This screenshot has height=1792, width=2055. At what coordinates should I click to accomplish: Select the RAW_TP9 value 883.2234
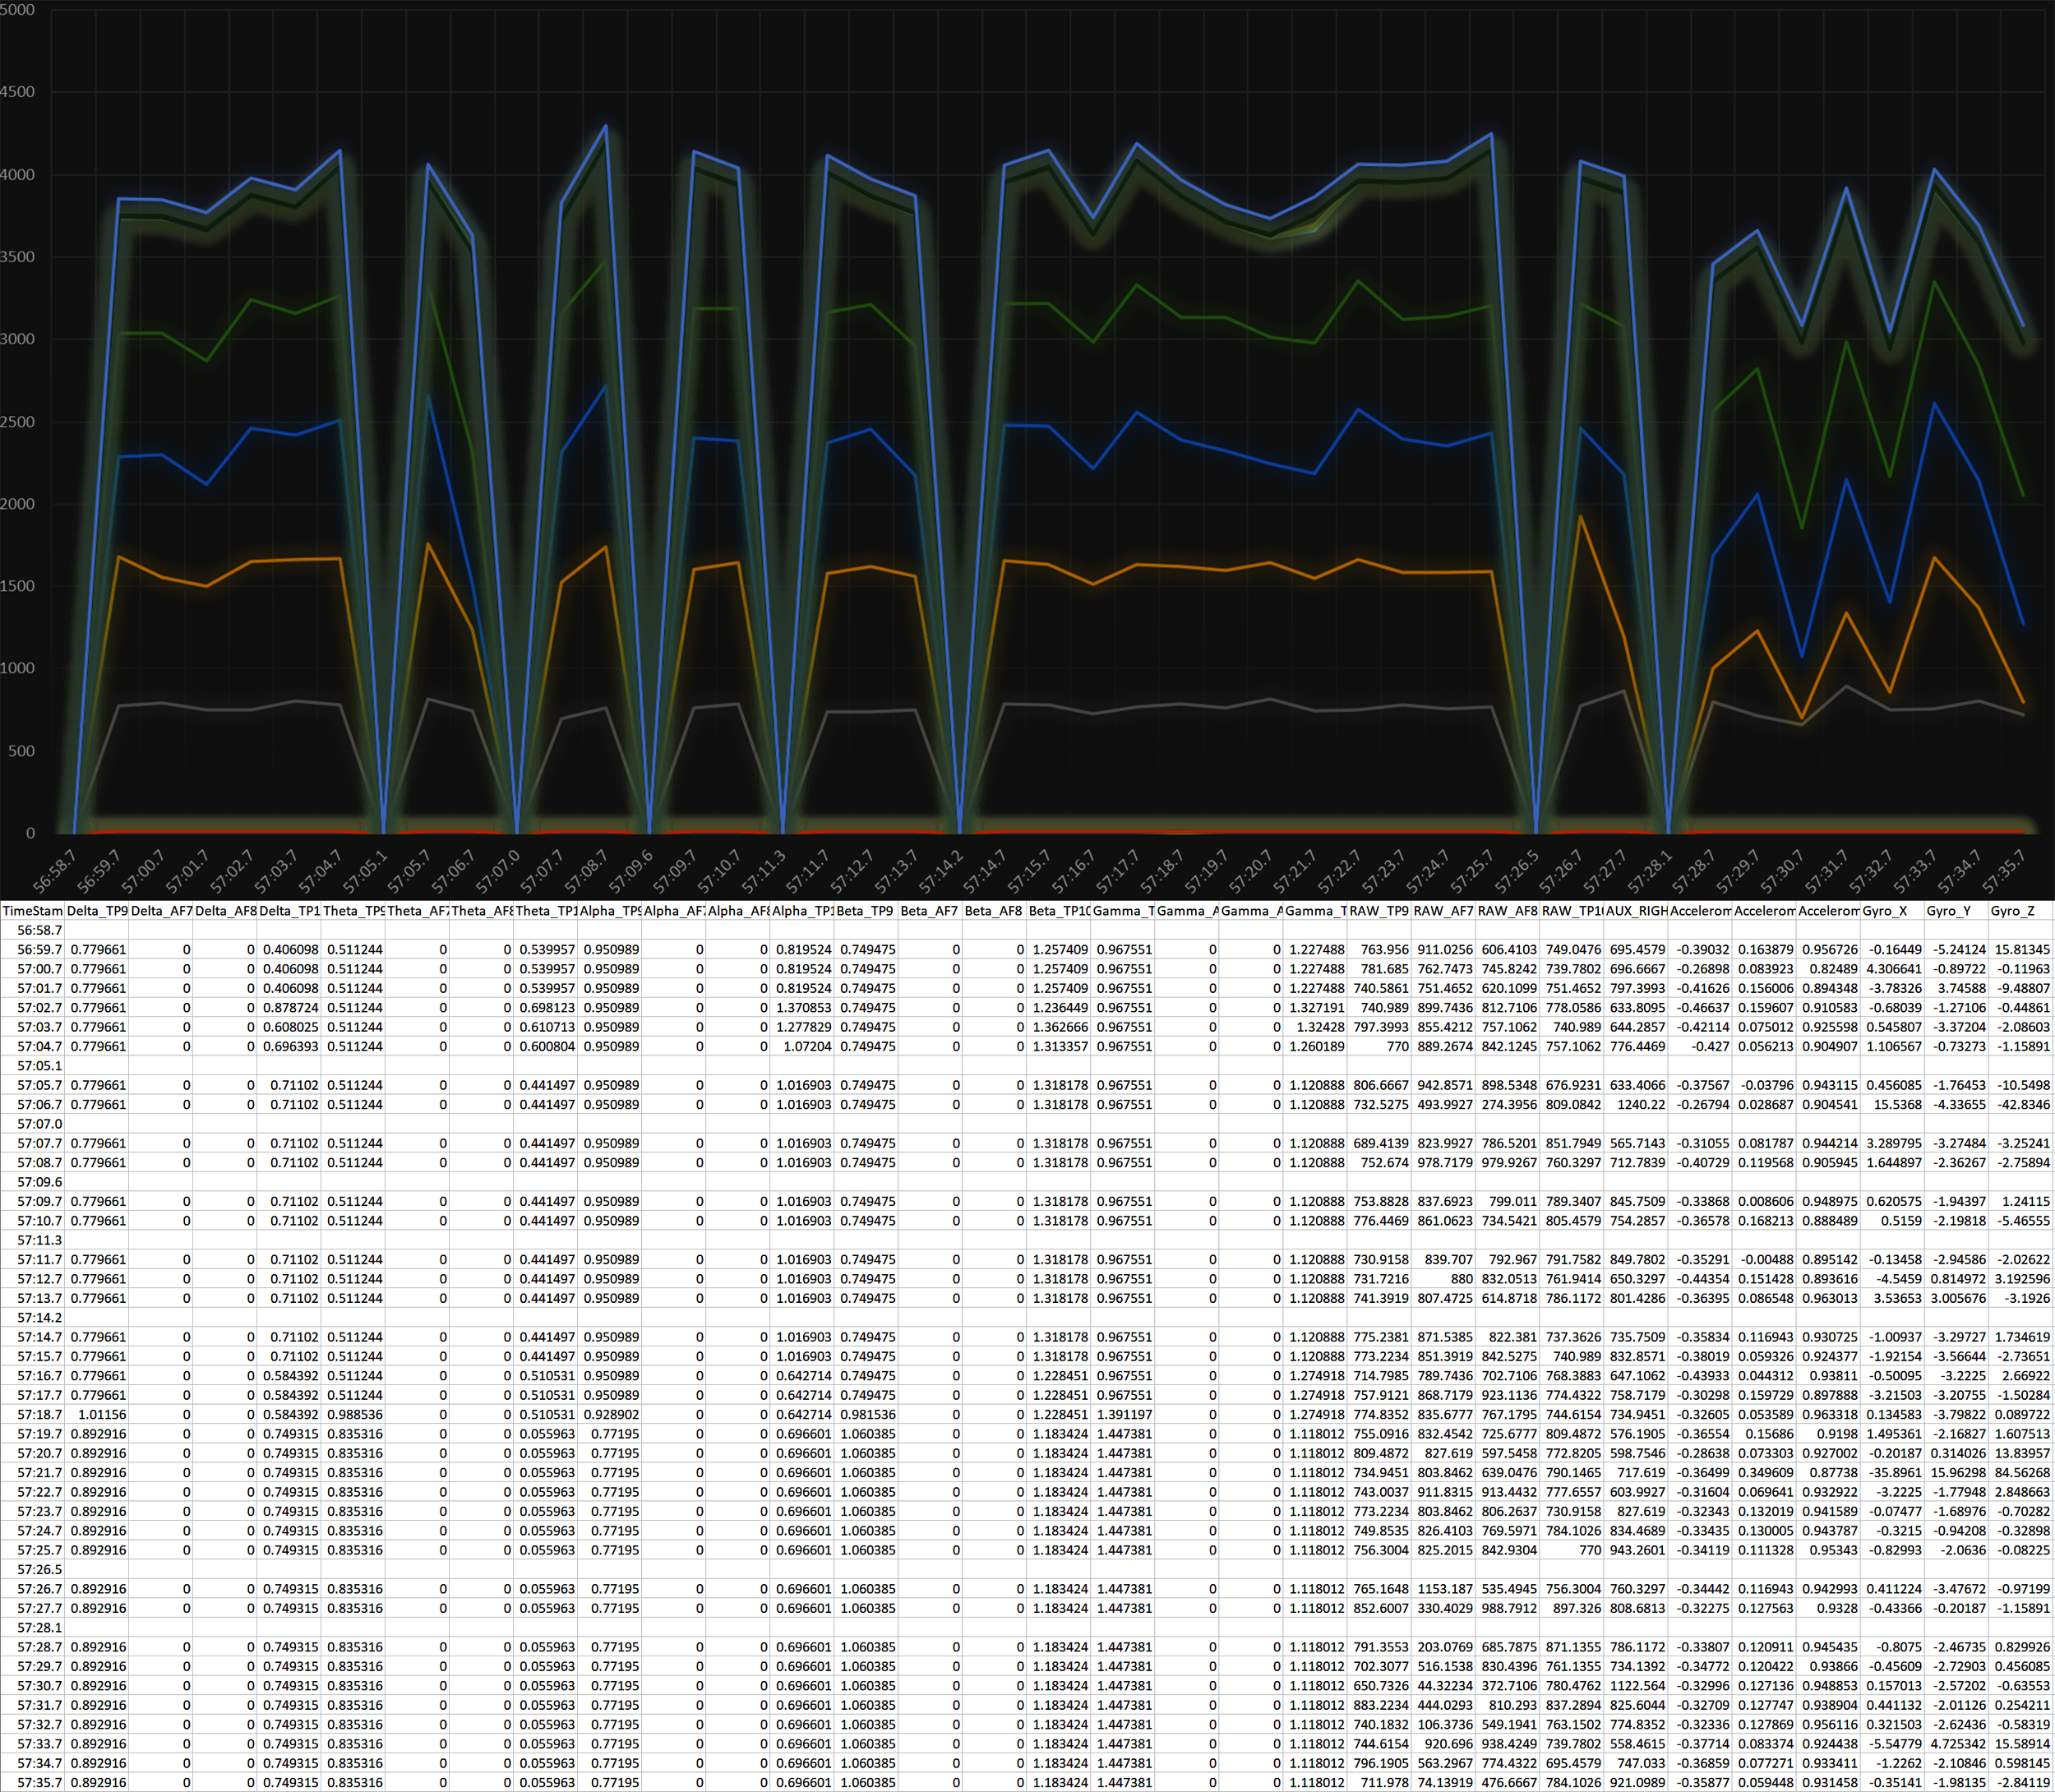point(1380,1705)
